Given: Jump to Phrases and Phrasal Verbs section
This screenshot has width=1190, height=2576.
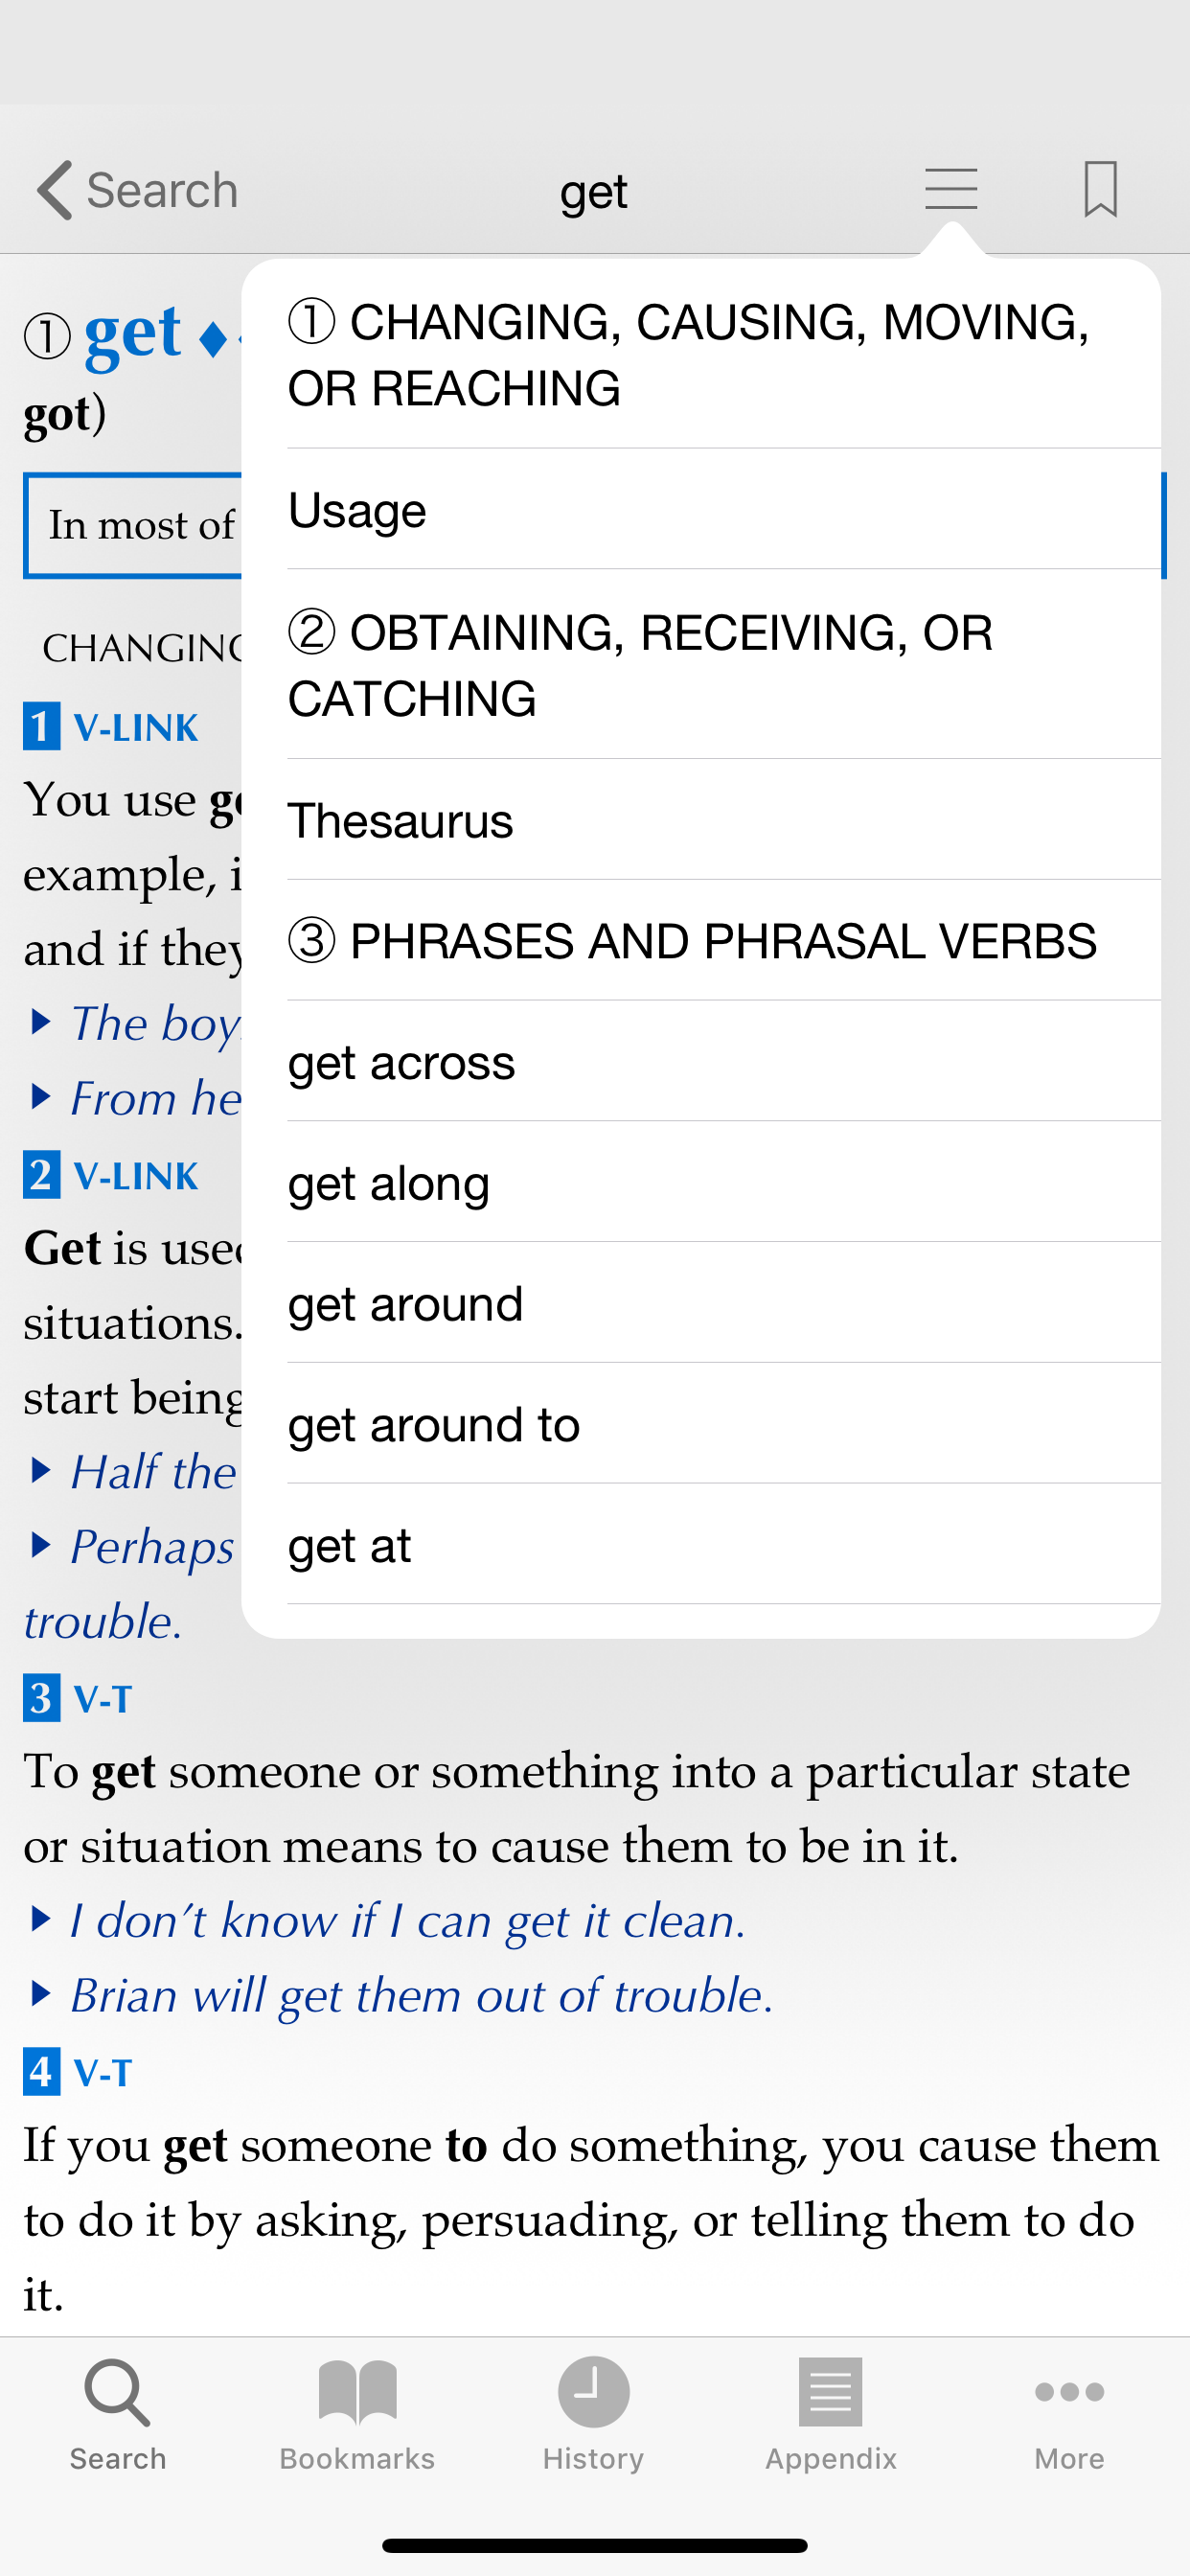Looking at the screenshot, I should click(700, 941).
